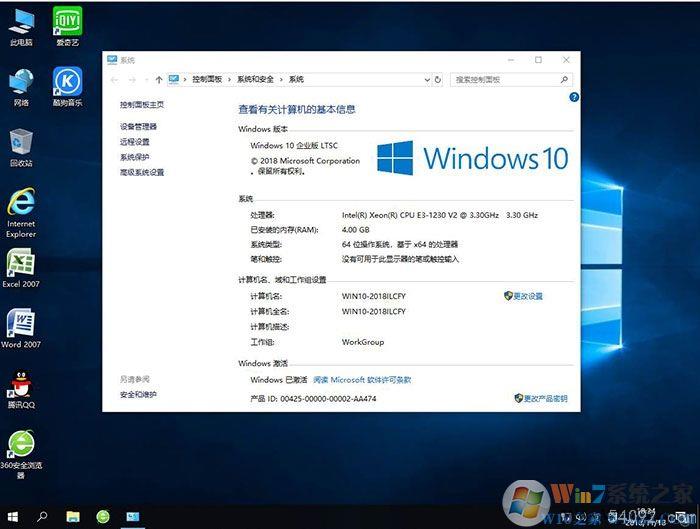Open the Windows Start menu

click(14, 517)
